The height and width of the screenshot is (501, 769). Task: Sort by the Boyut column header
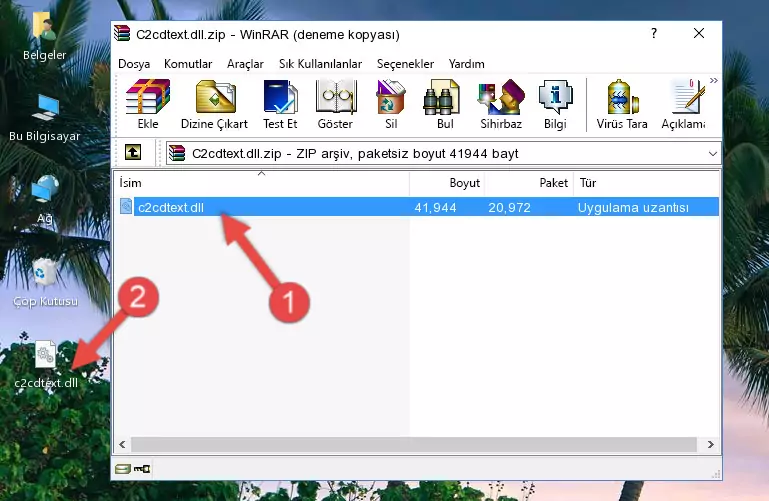tap(447, 183)
